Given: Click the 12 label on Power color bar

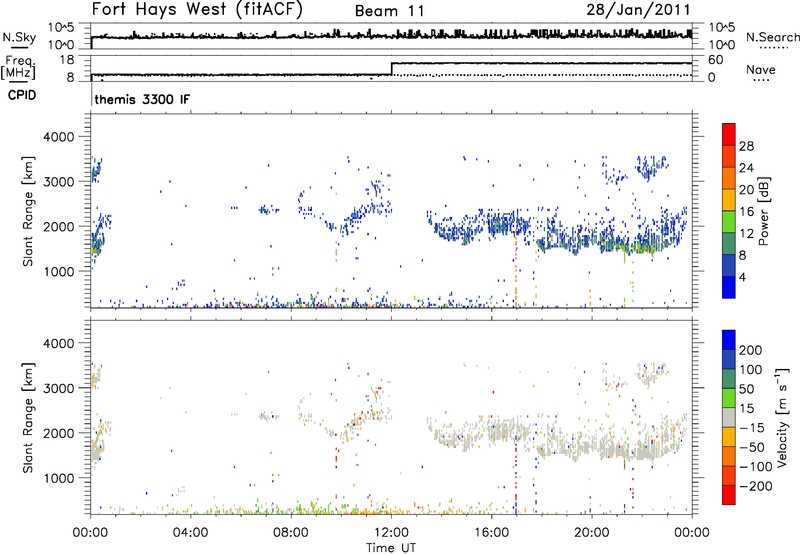Looking at the screenshot, I should click(746, 233).
